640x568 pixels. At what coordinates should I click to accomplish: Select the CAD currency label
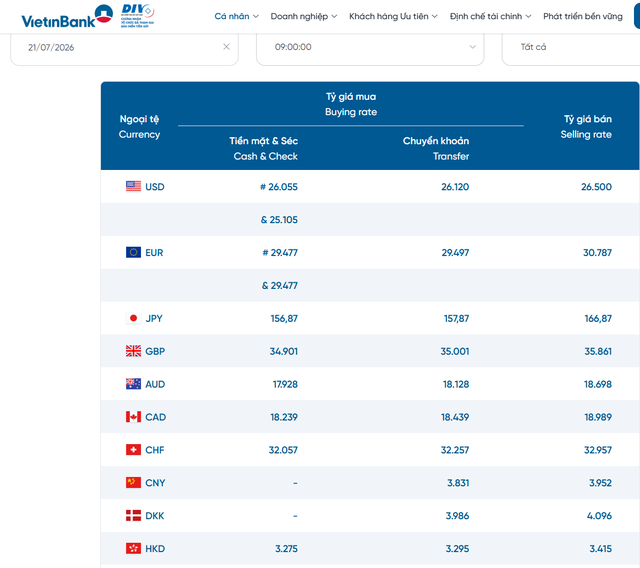156,417
